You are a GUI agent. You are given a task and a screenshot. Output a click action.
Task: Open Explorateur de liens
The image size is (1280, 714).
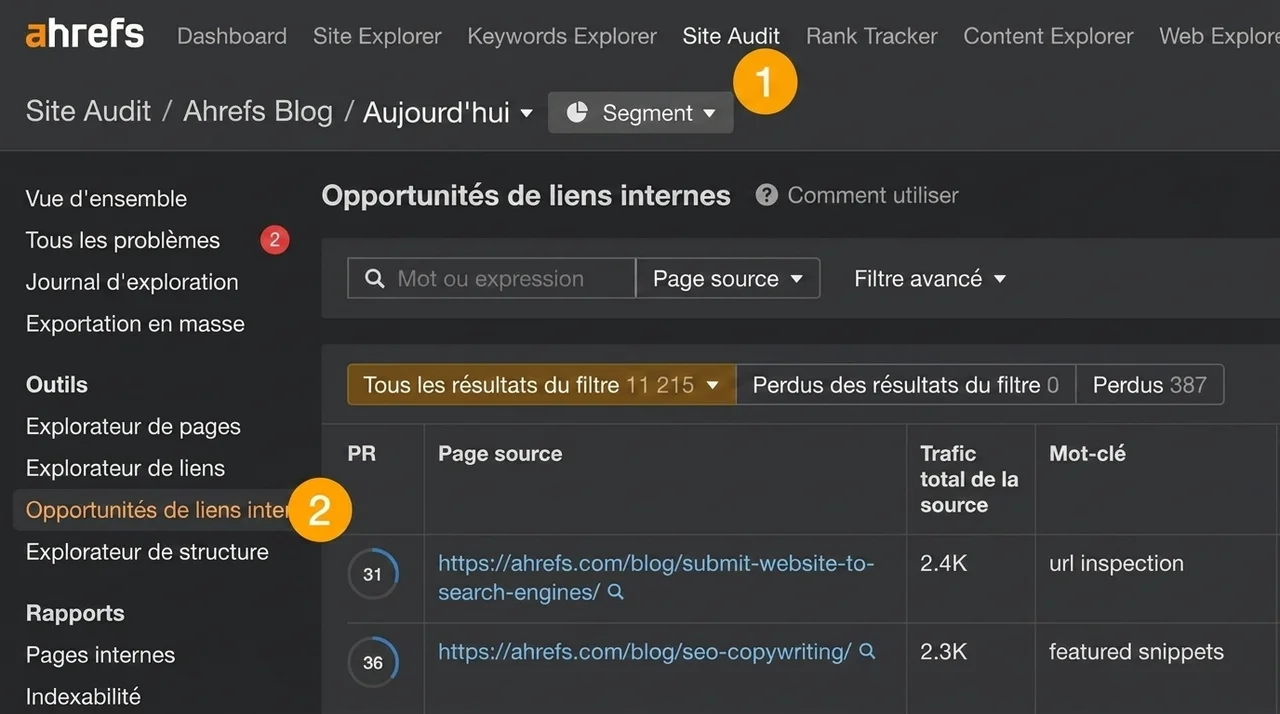pyautogui.click(x=125, y=468)
